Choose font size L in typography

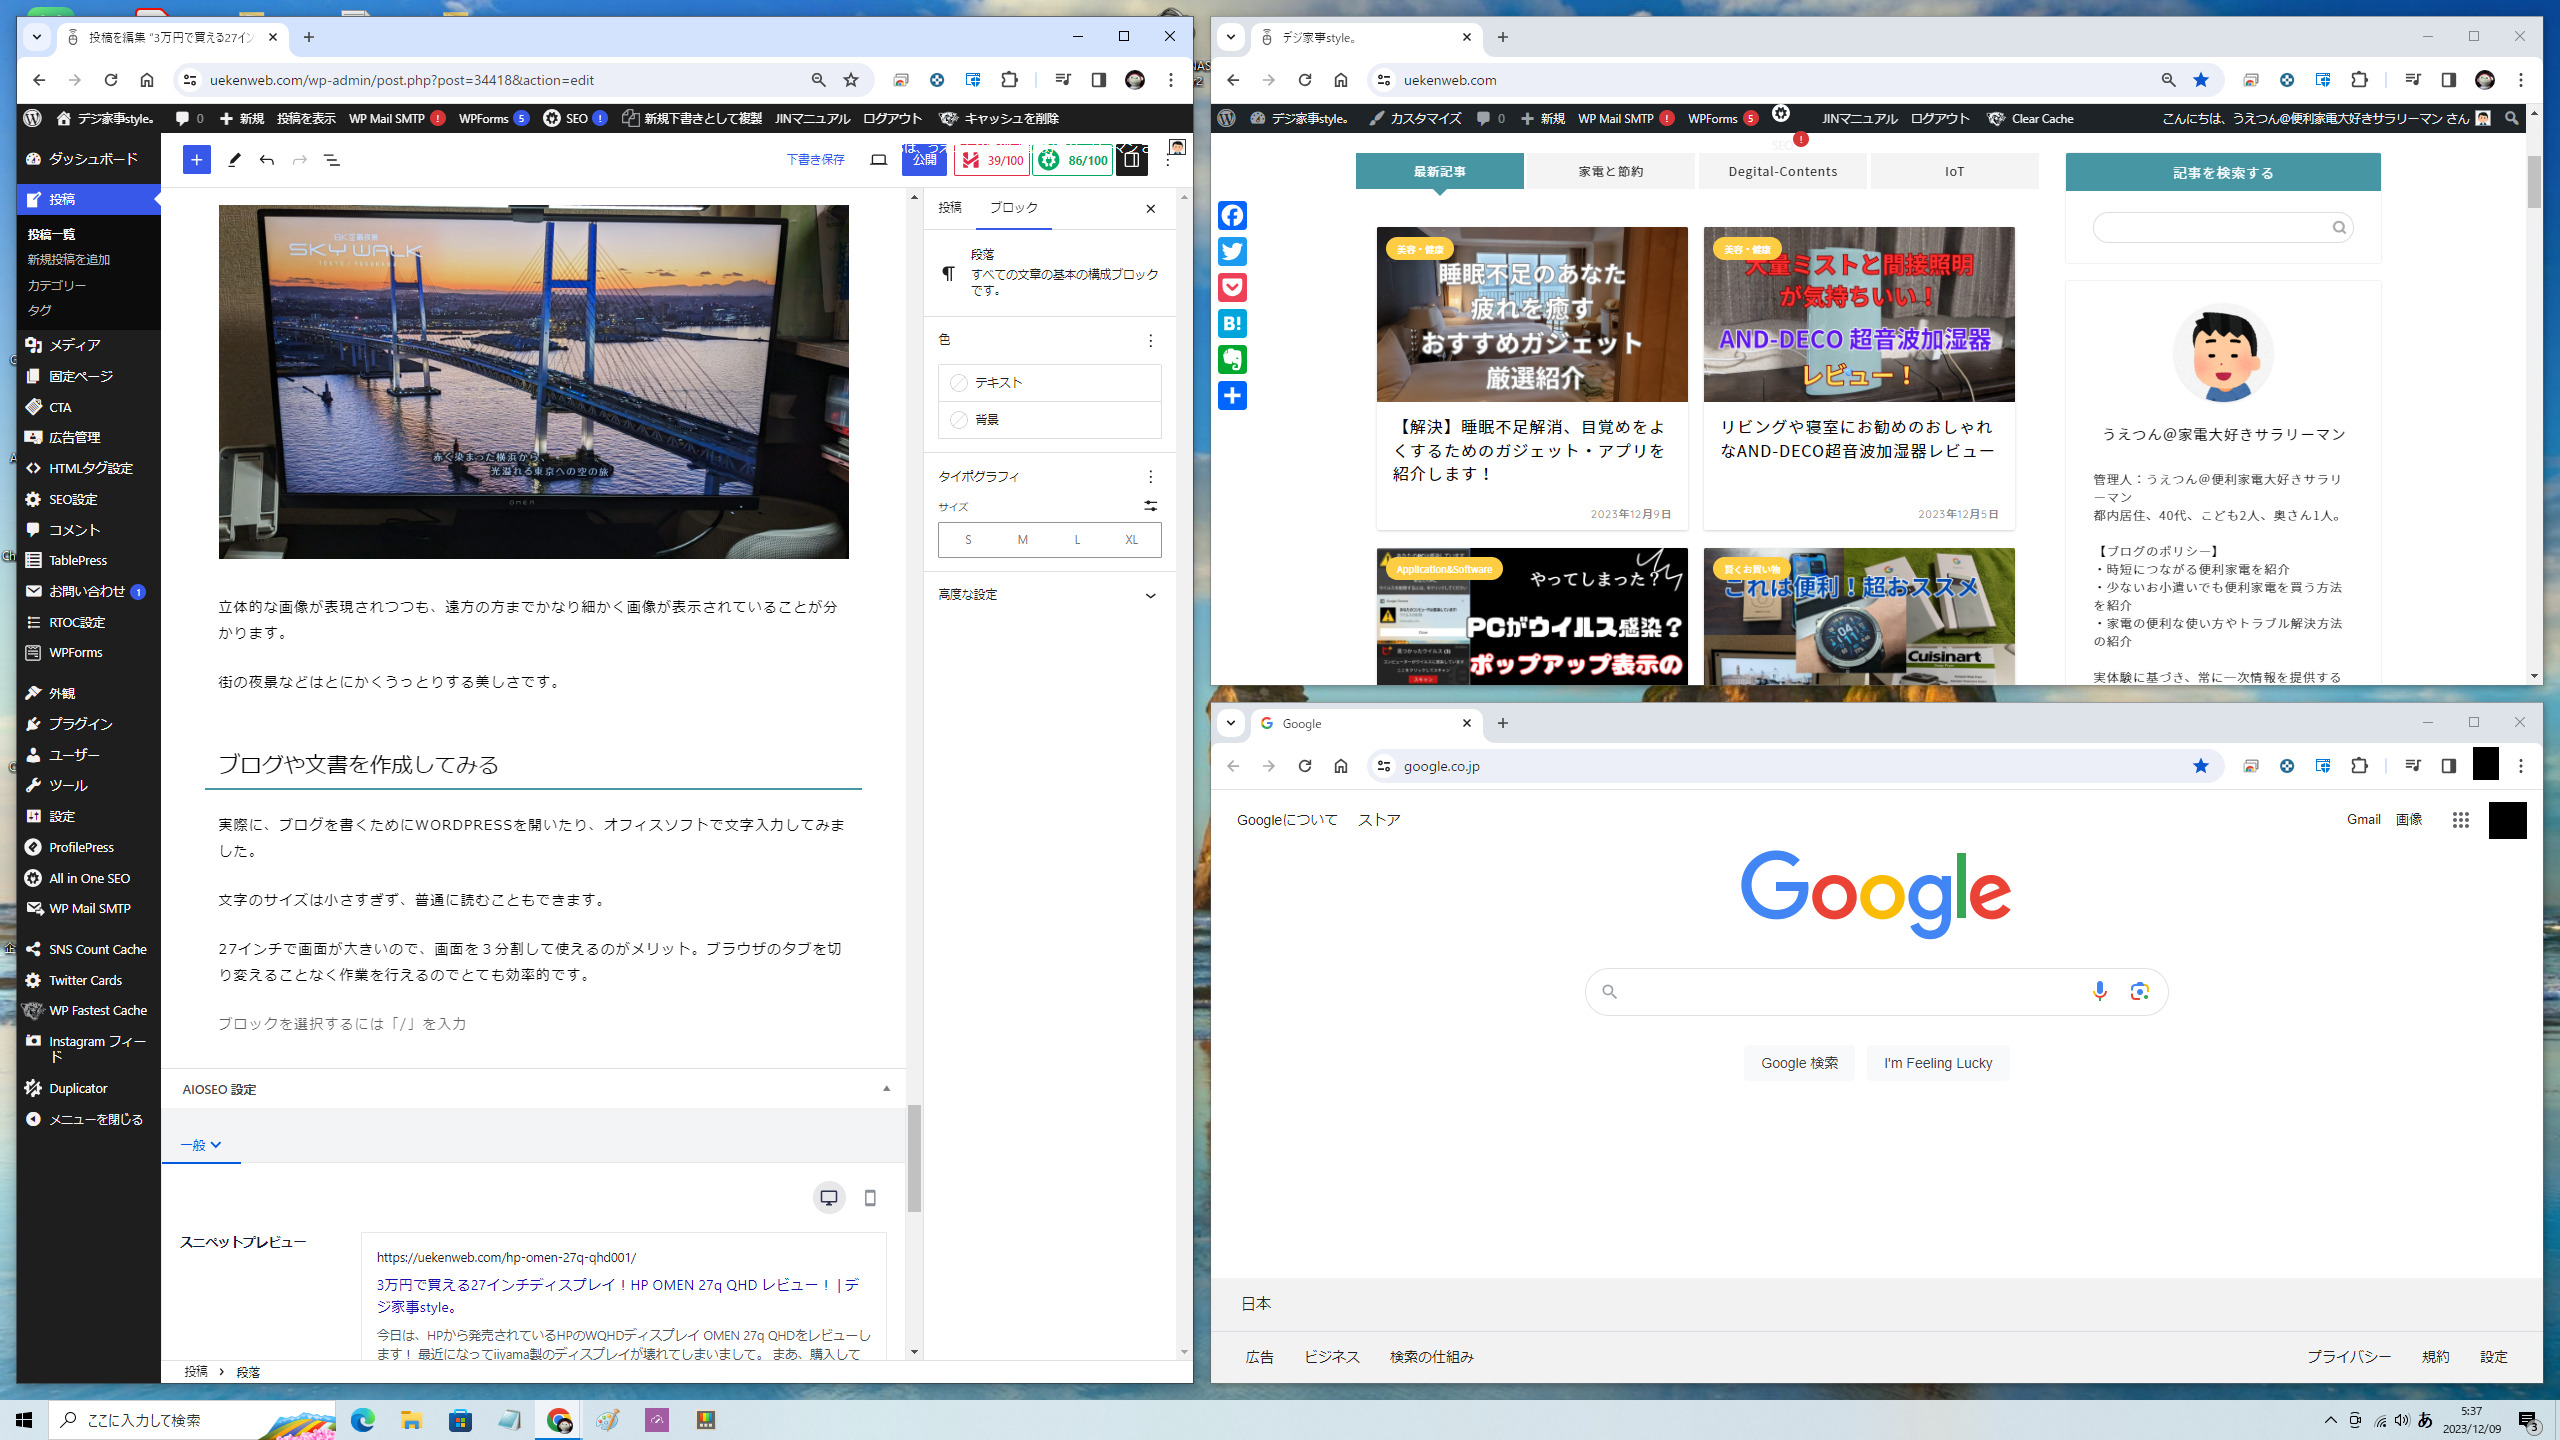(1077, 540)
